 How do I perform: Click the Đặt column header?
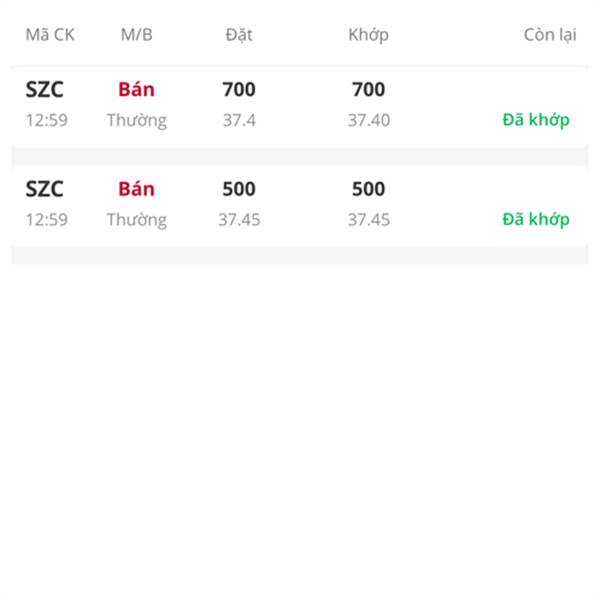pyautogui.click(x=239, y=35)
